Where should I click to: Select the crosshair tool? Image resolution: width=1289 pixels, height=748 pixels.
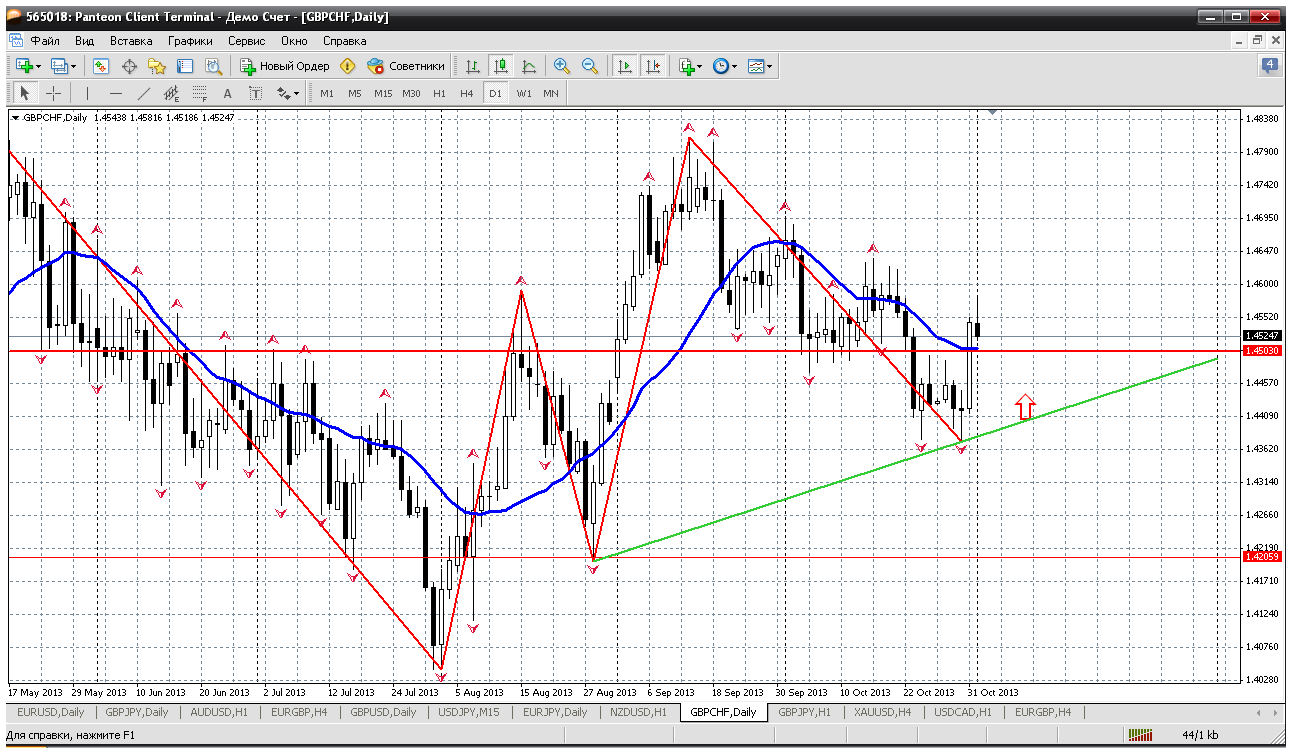pos(53,93)
